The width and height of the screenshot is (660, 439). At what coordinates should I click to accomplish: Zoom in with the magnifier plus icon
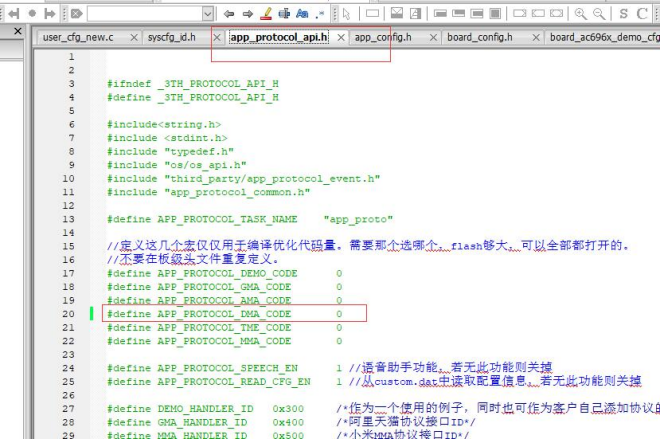coord(581,14)
